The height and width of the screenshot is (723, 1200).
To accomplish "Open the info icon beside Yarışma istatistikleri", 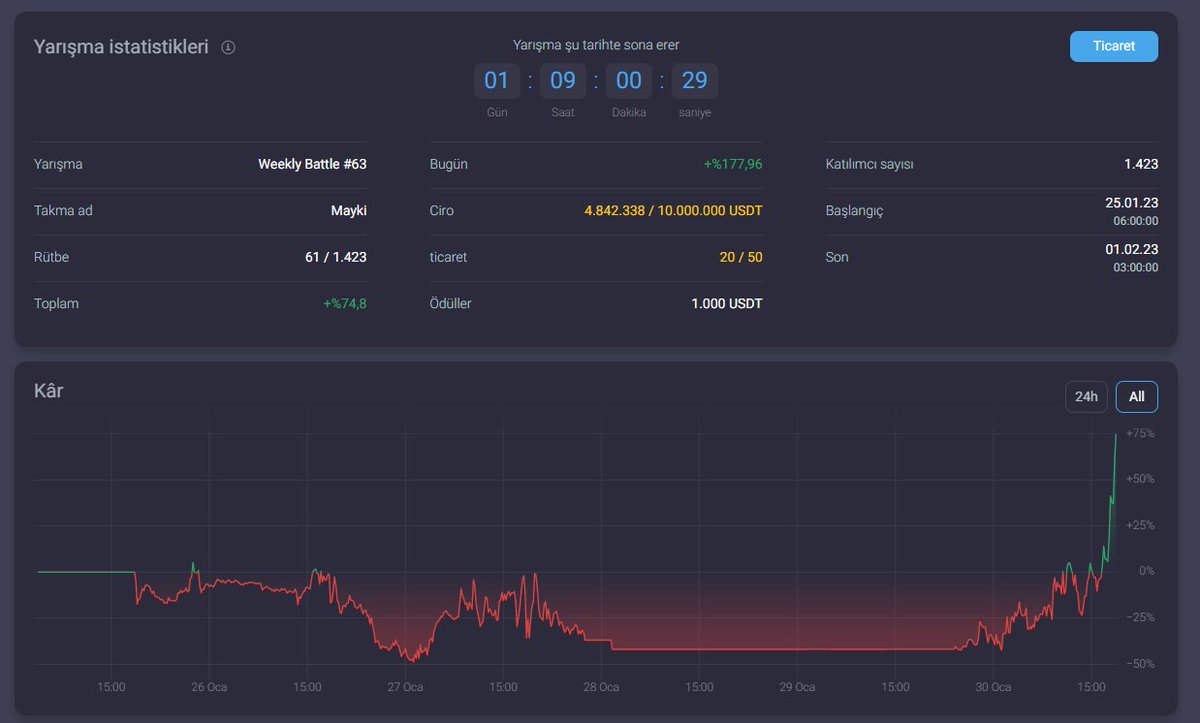I will 228,47.
